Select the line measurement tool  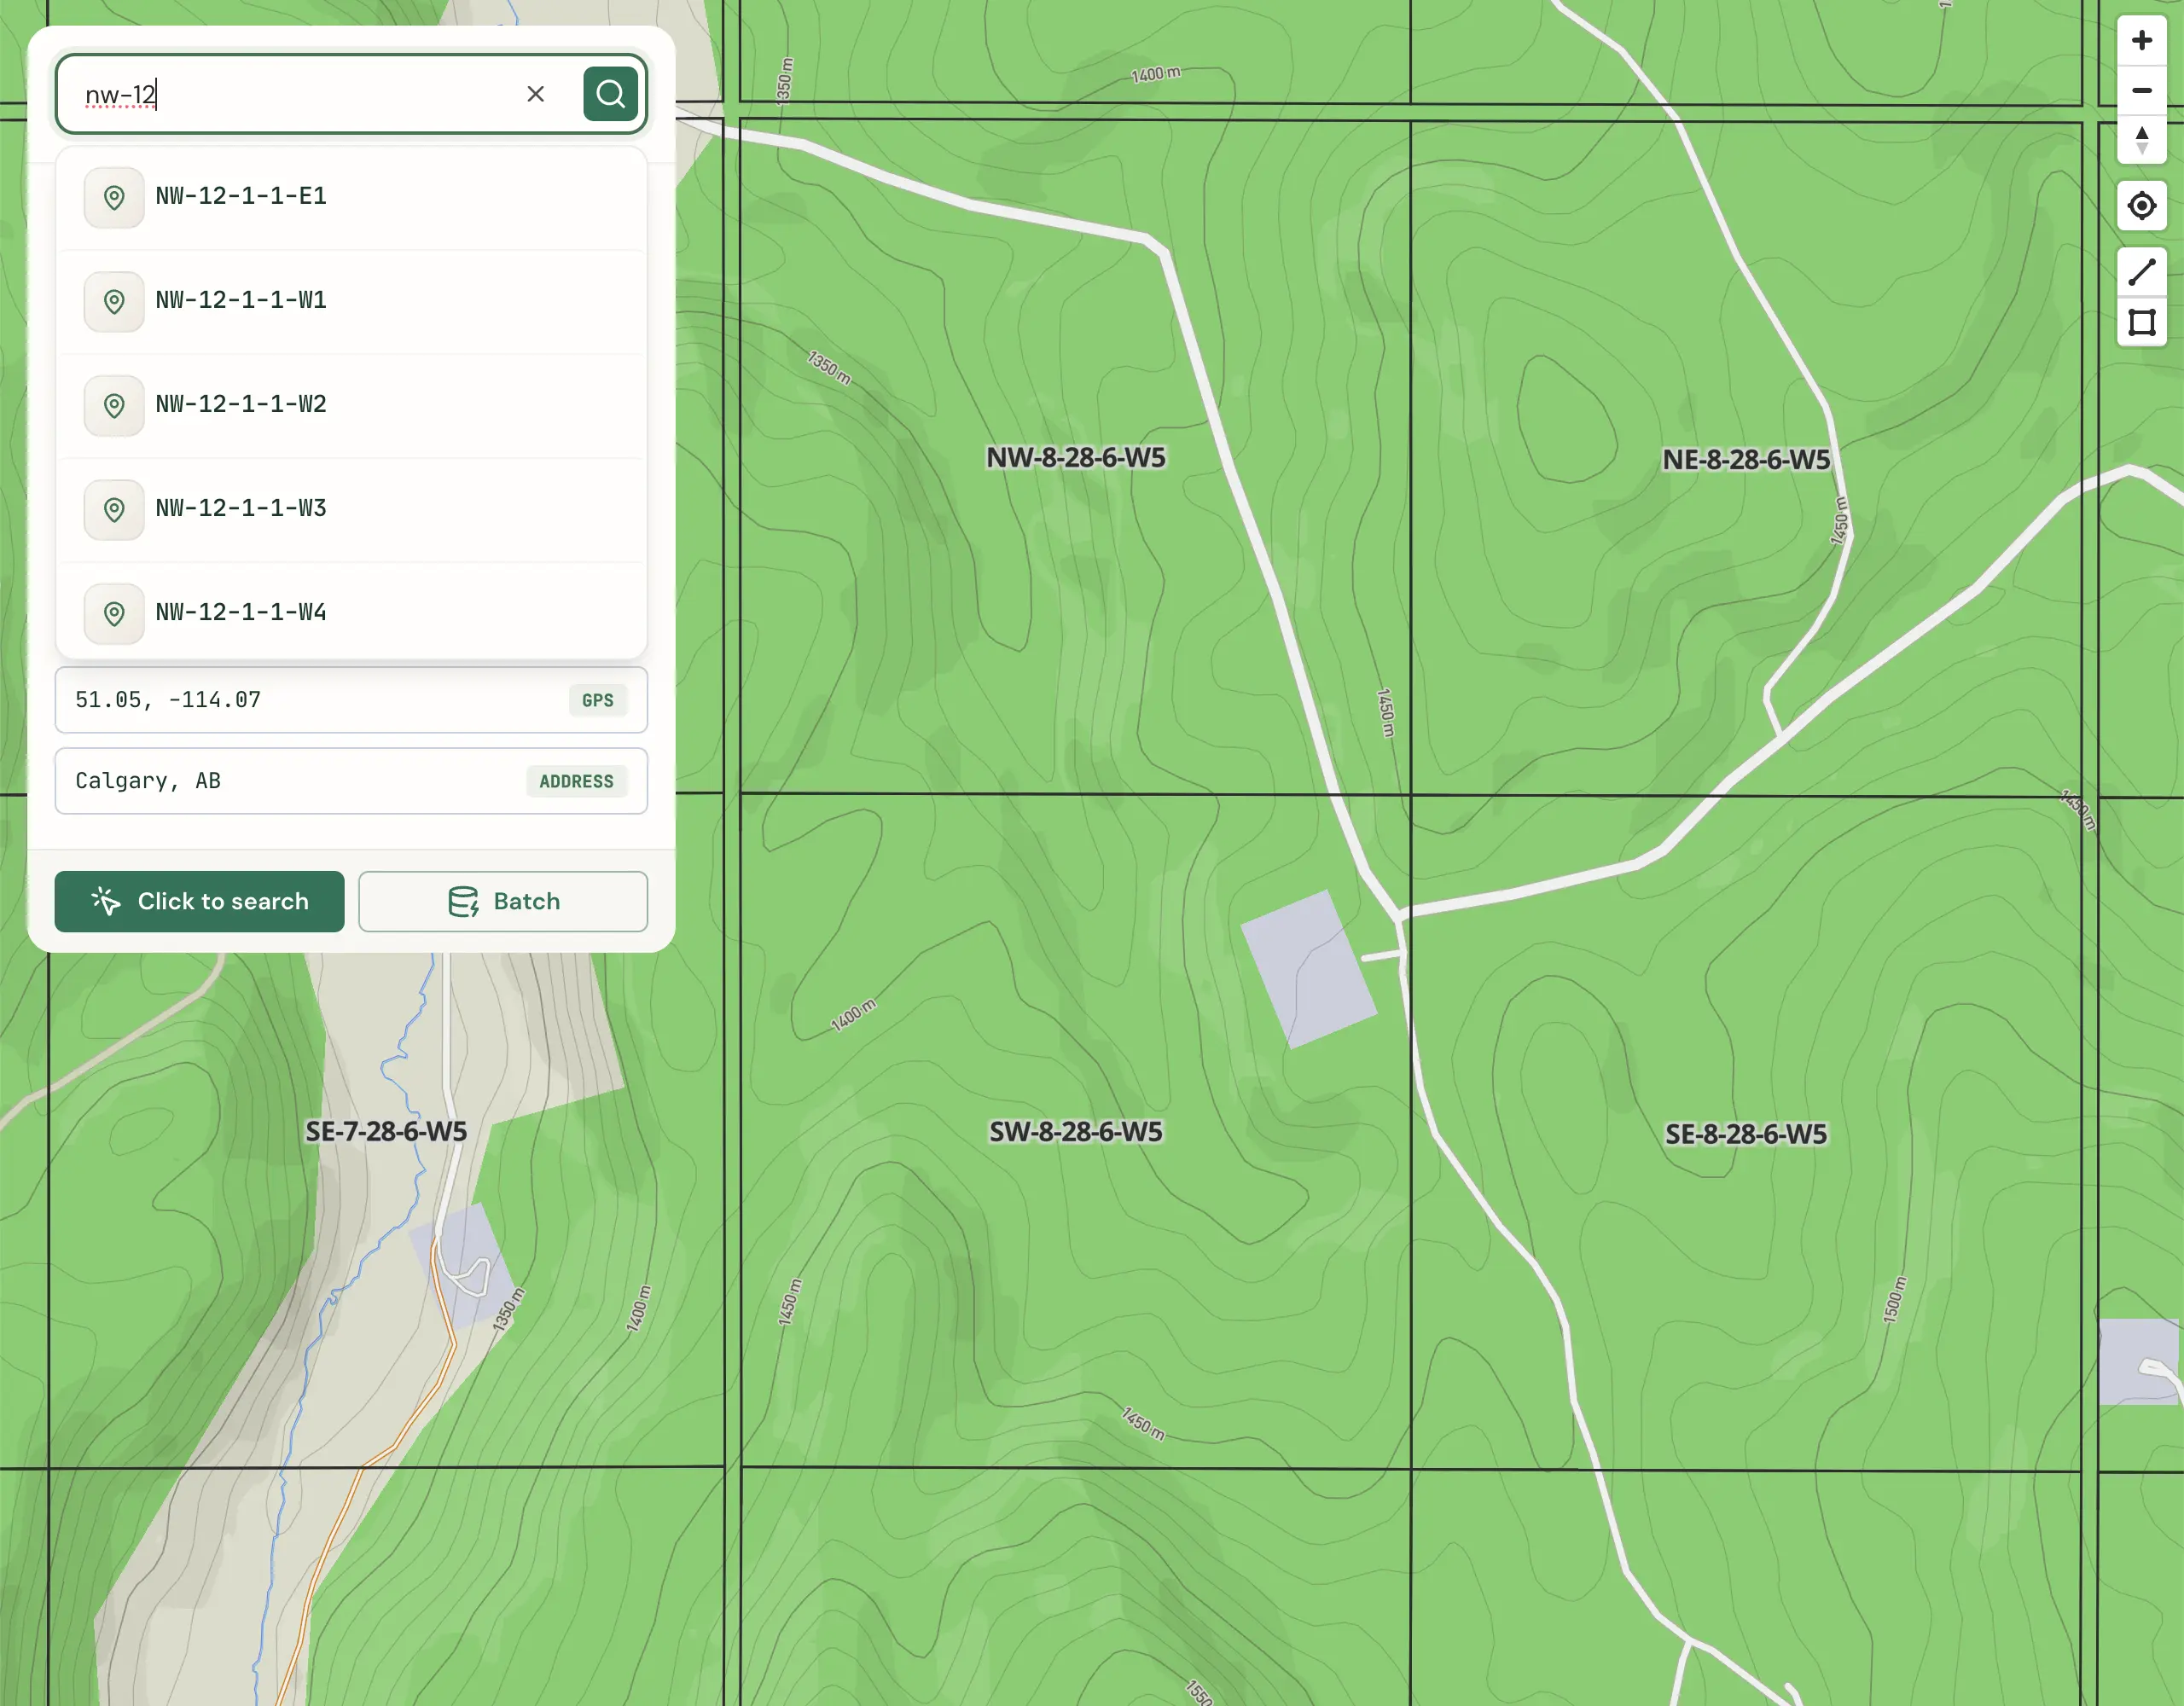click(2141, 272)
